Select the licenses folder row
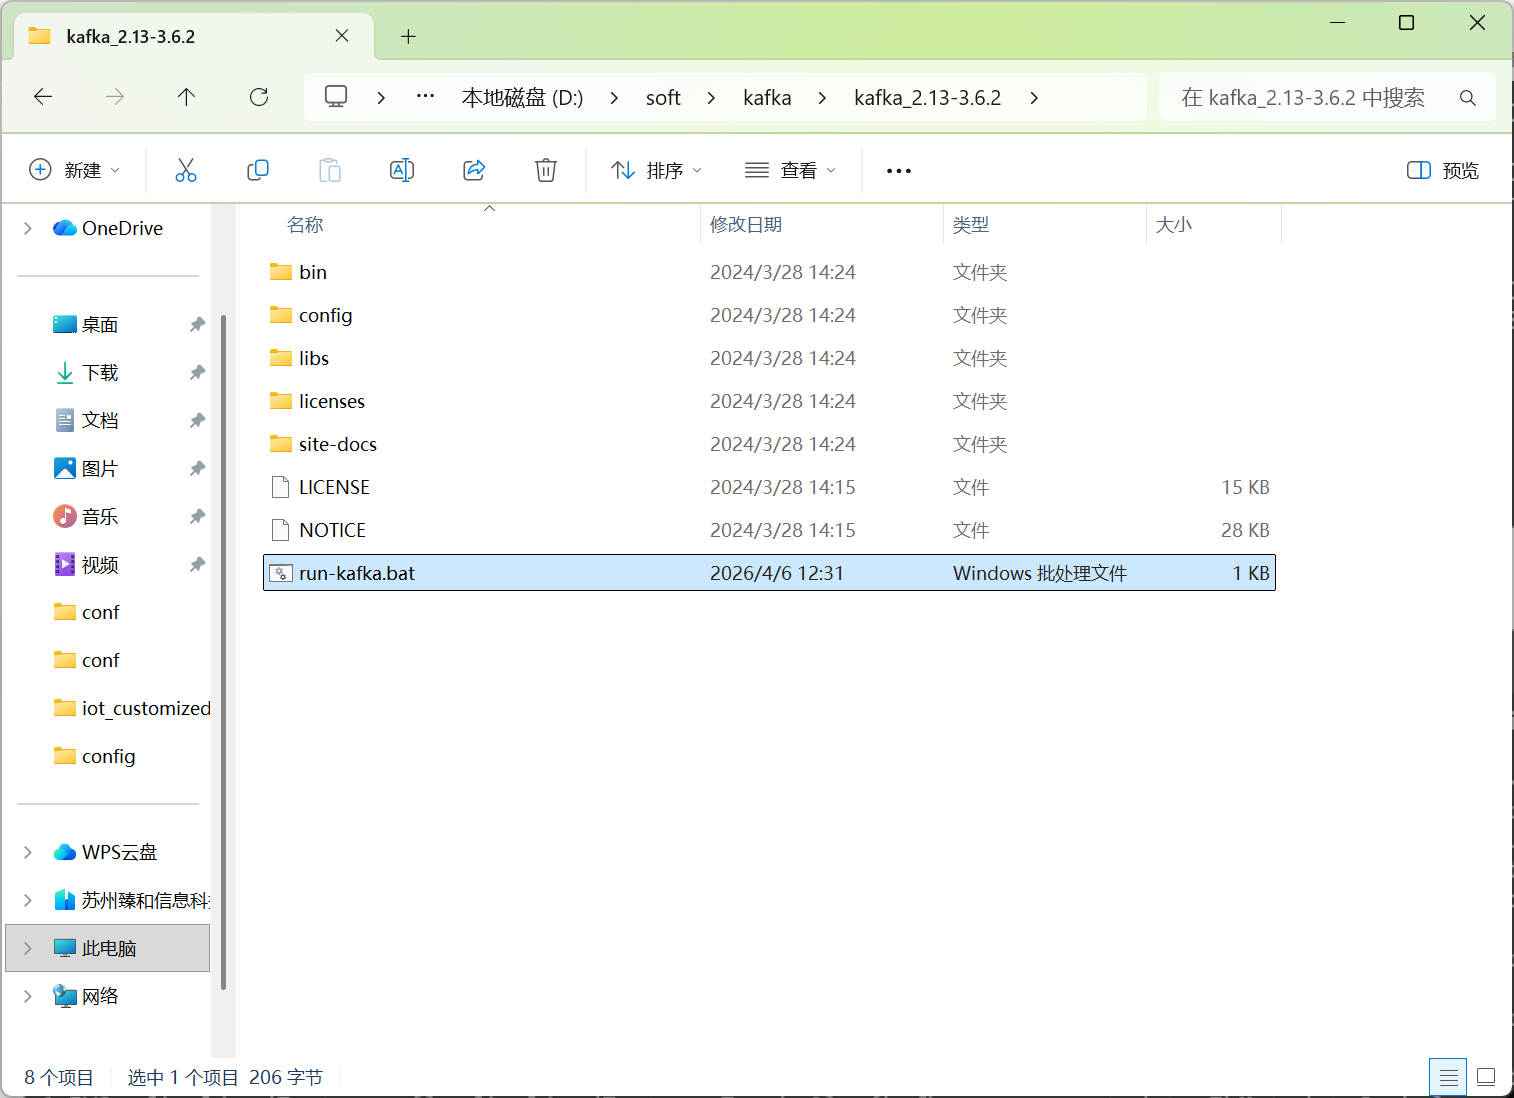Image resolution: width=1514 pixels, height=1098 pixels. click(x=769, y=401)
